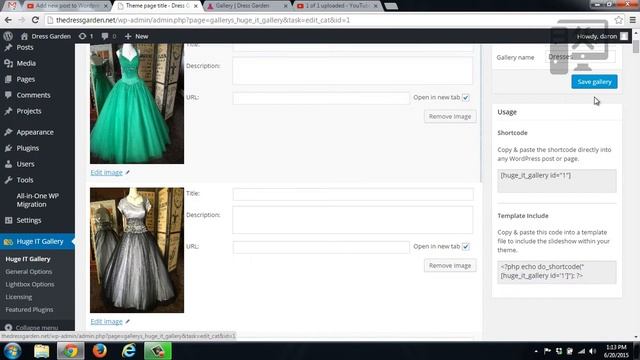The image size is (640, 360).
Task: Open the Chrome hamburger menu
Action: point(633,20)
